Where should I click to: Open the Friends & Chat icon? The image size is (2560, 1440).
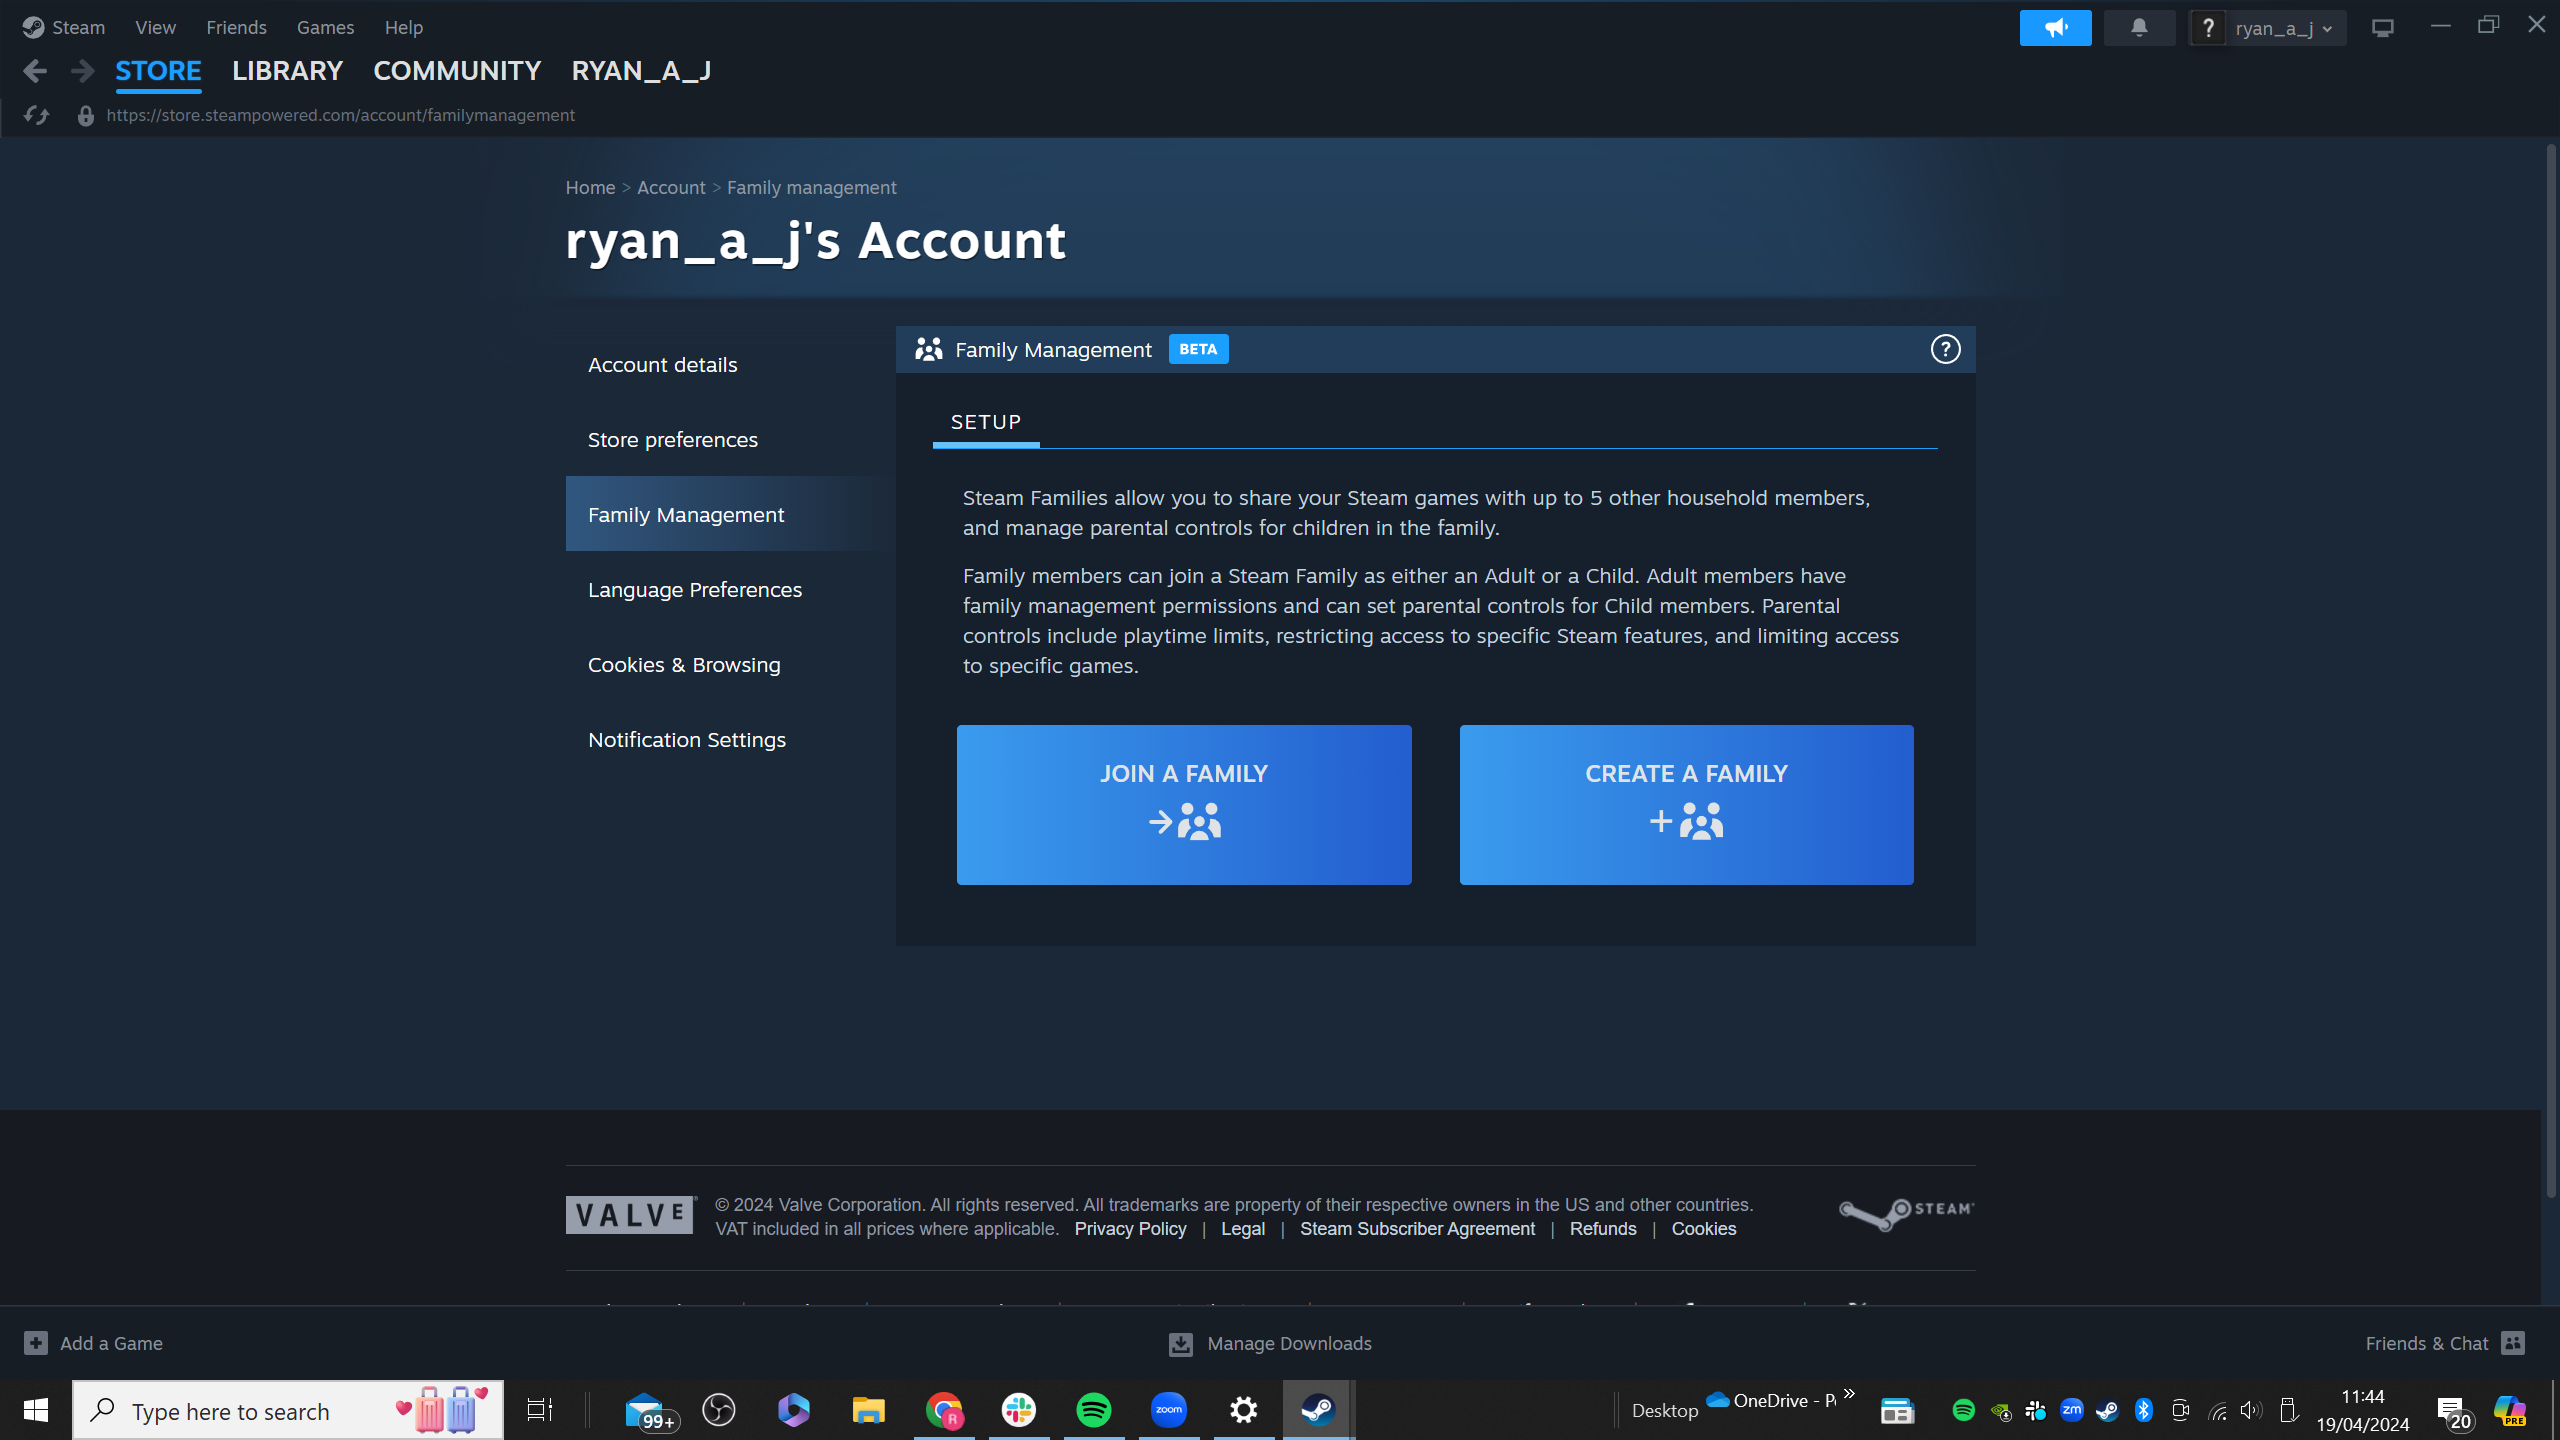[2514, 1343]
